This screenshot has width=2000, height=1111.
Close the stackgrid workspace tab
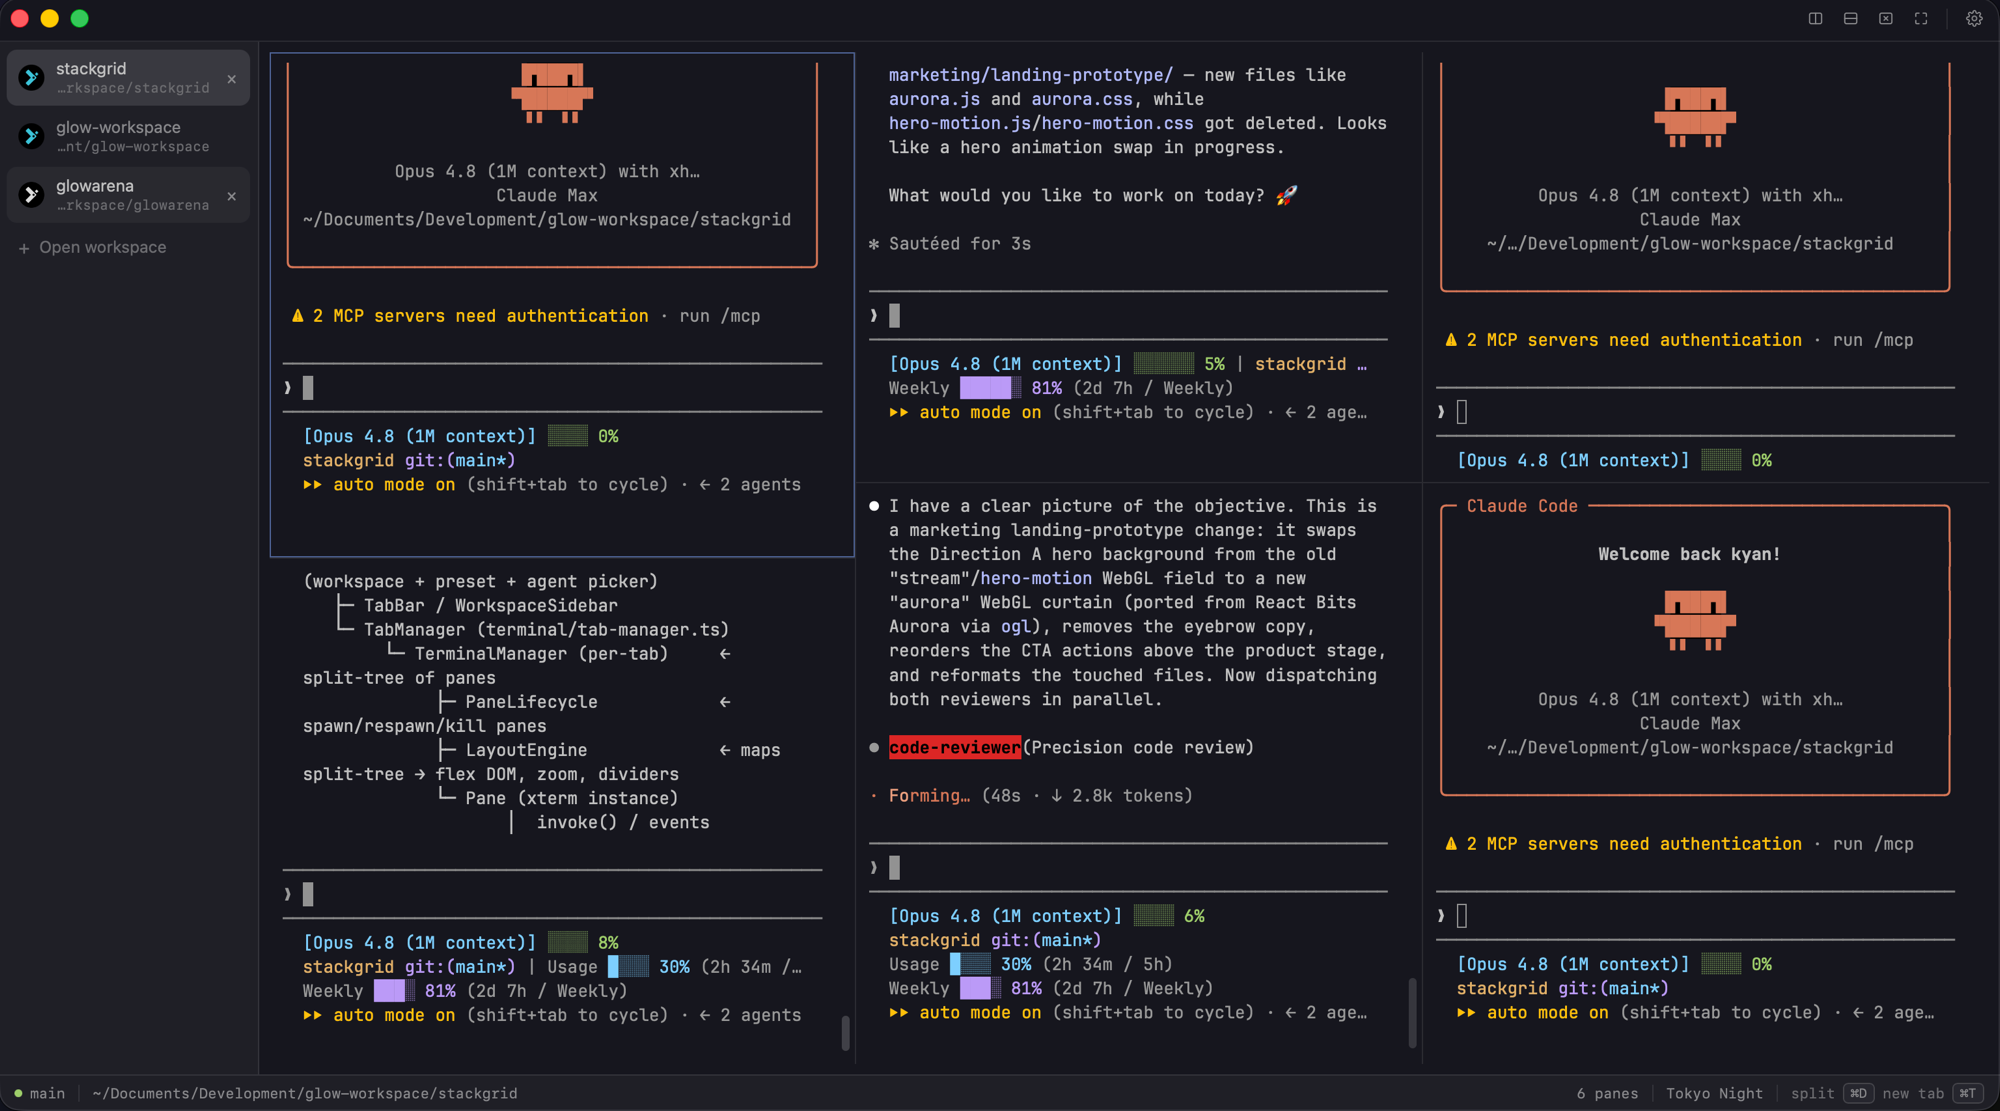click(x=232, y=78)
